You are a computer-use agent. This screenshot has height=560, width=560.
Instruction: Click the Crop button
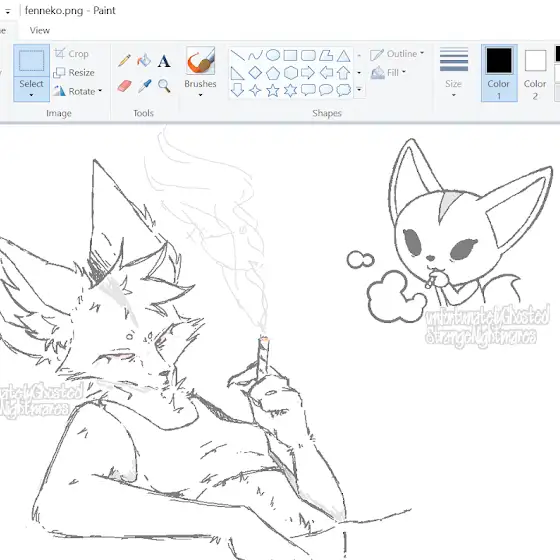71,54
